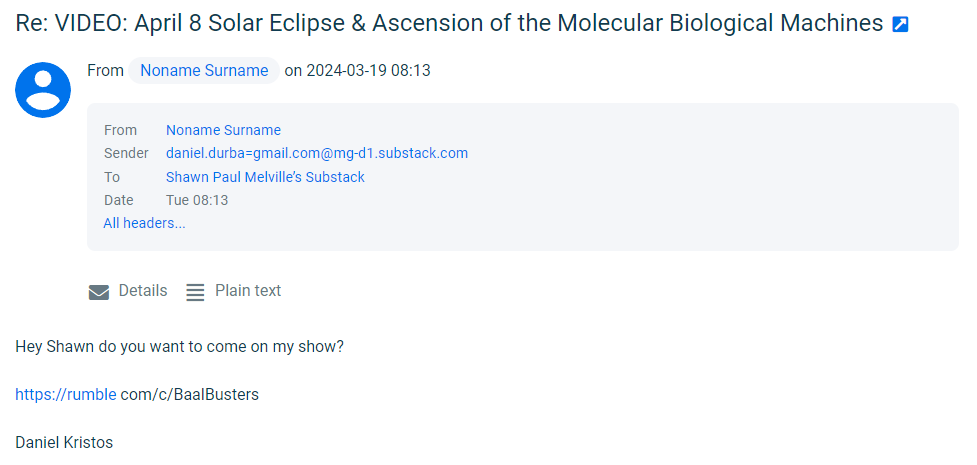Click the Noname Surname chip beside the avatar
The height and width of the screenshot is (465, 977).
tap(204, 71)
